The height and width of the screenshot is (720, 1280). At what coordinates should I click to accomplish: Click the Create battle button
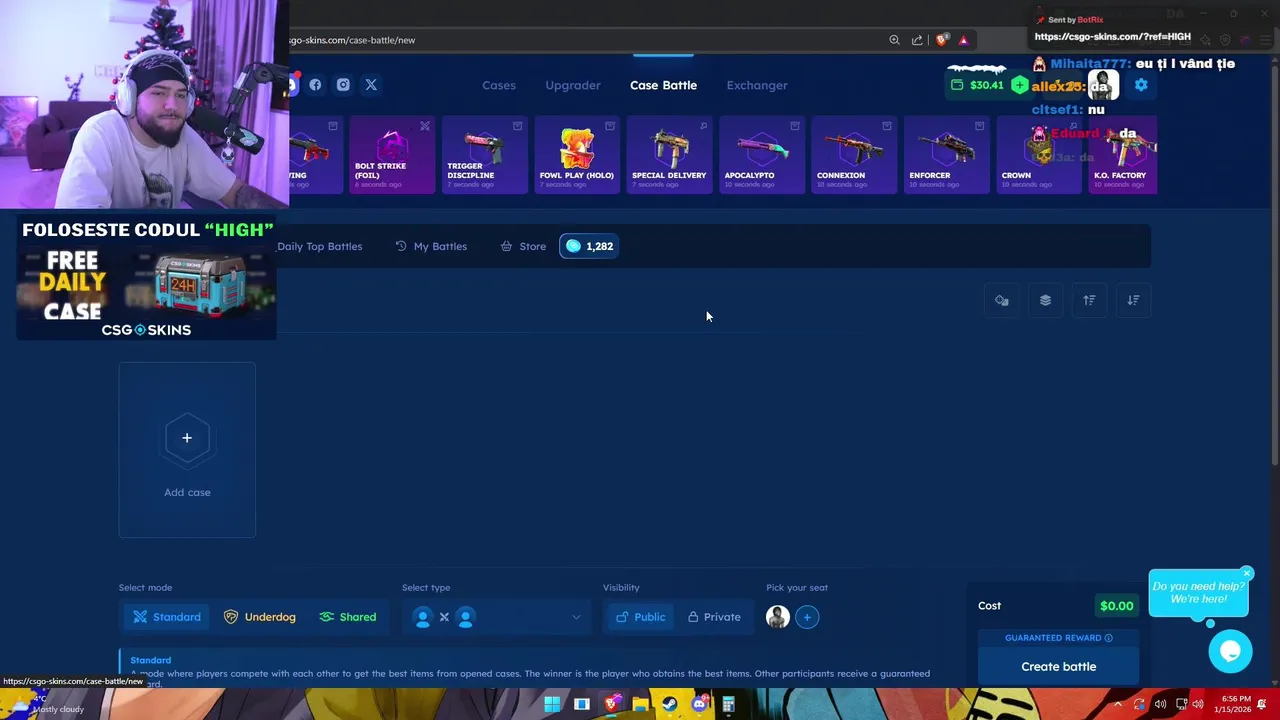pyautogui.click(x=1058, y=666)
